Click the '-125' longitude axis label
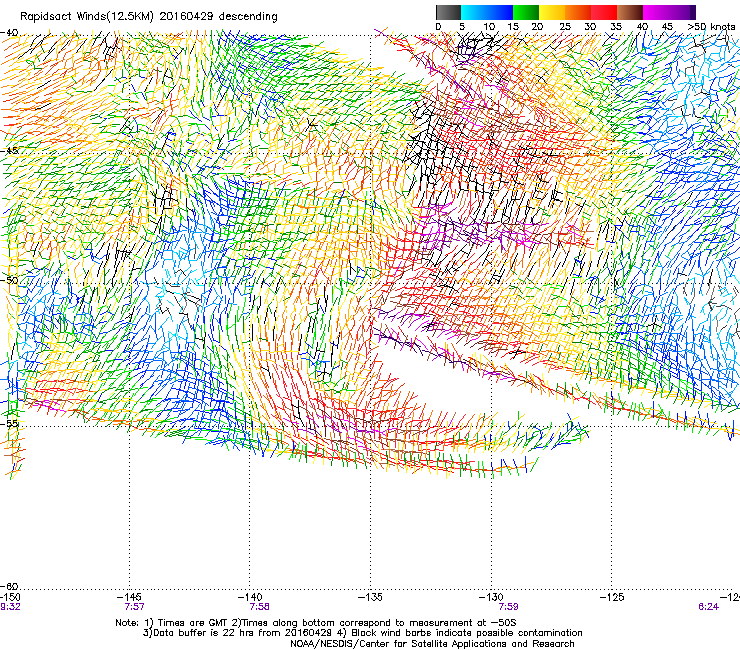Screen dimensions: 740x650 point(612,597)
